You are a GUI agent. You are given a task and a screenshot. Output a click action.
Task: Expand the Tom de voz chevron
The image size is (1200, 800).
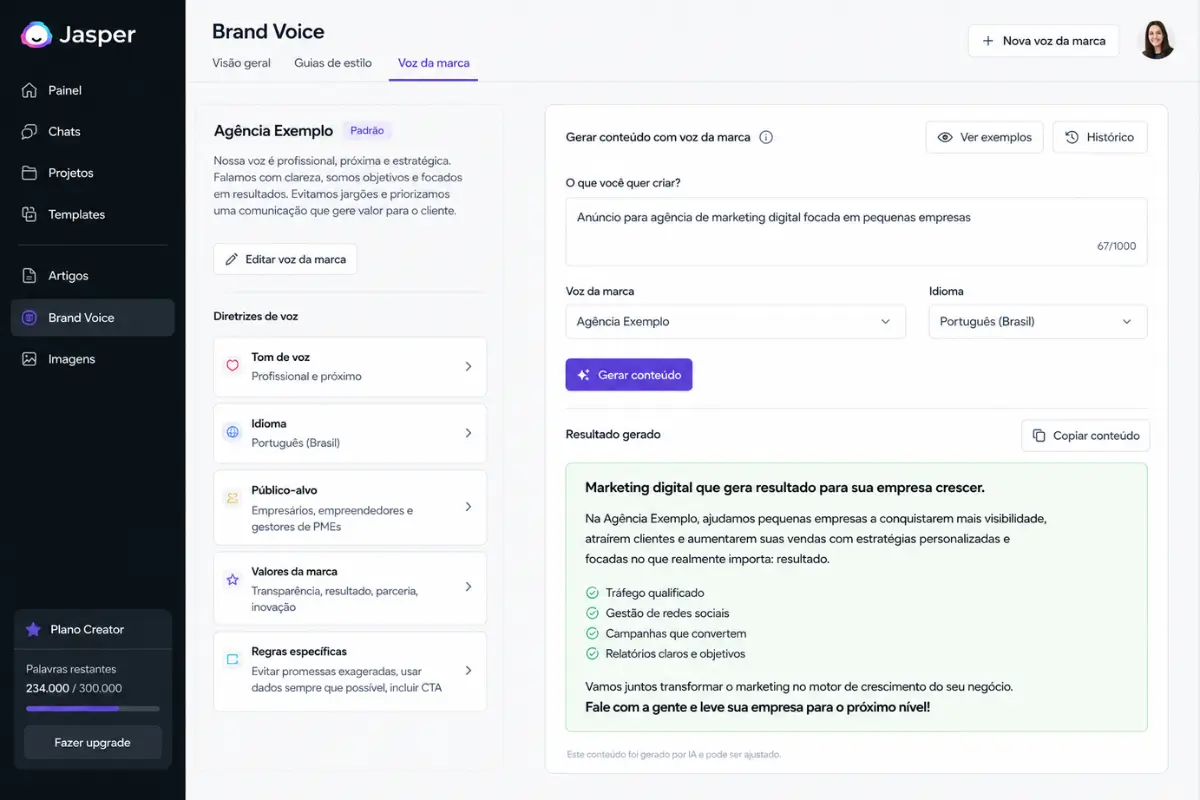468,367
